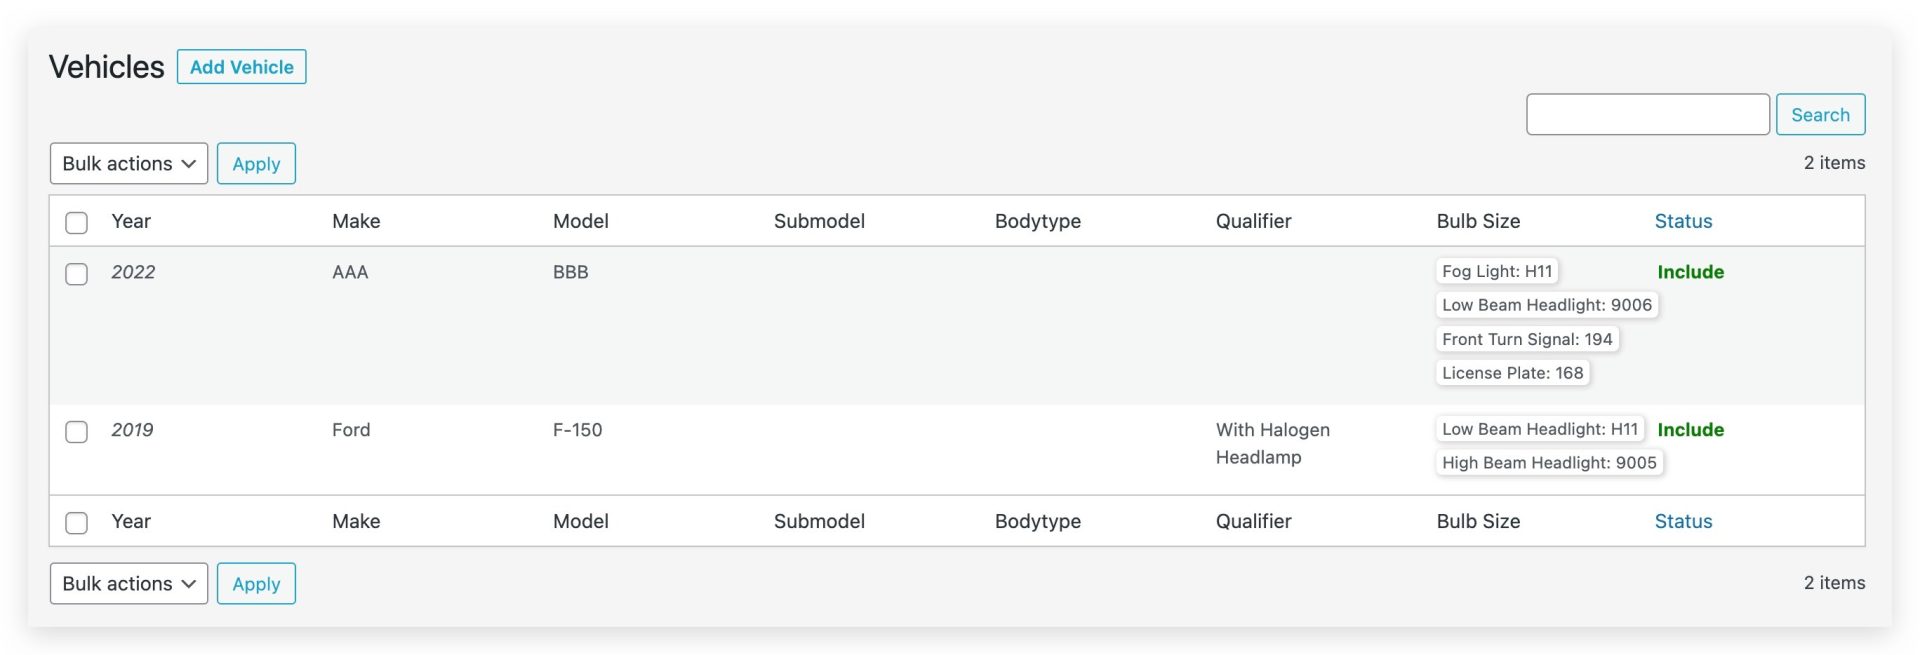The height and width of the screenshot is (655, 1920).
Task: Click the top Apply button
Action: tap(256, 164)
